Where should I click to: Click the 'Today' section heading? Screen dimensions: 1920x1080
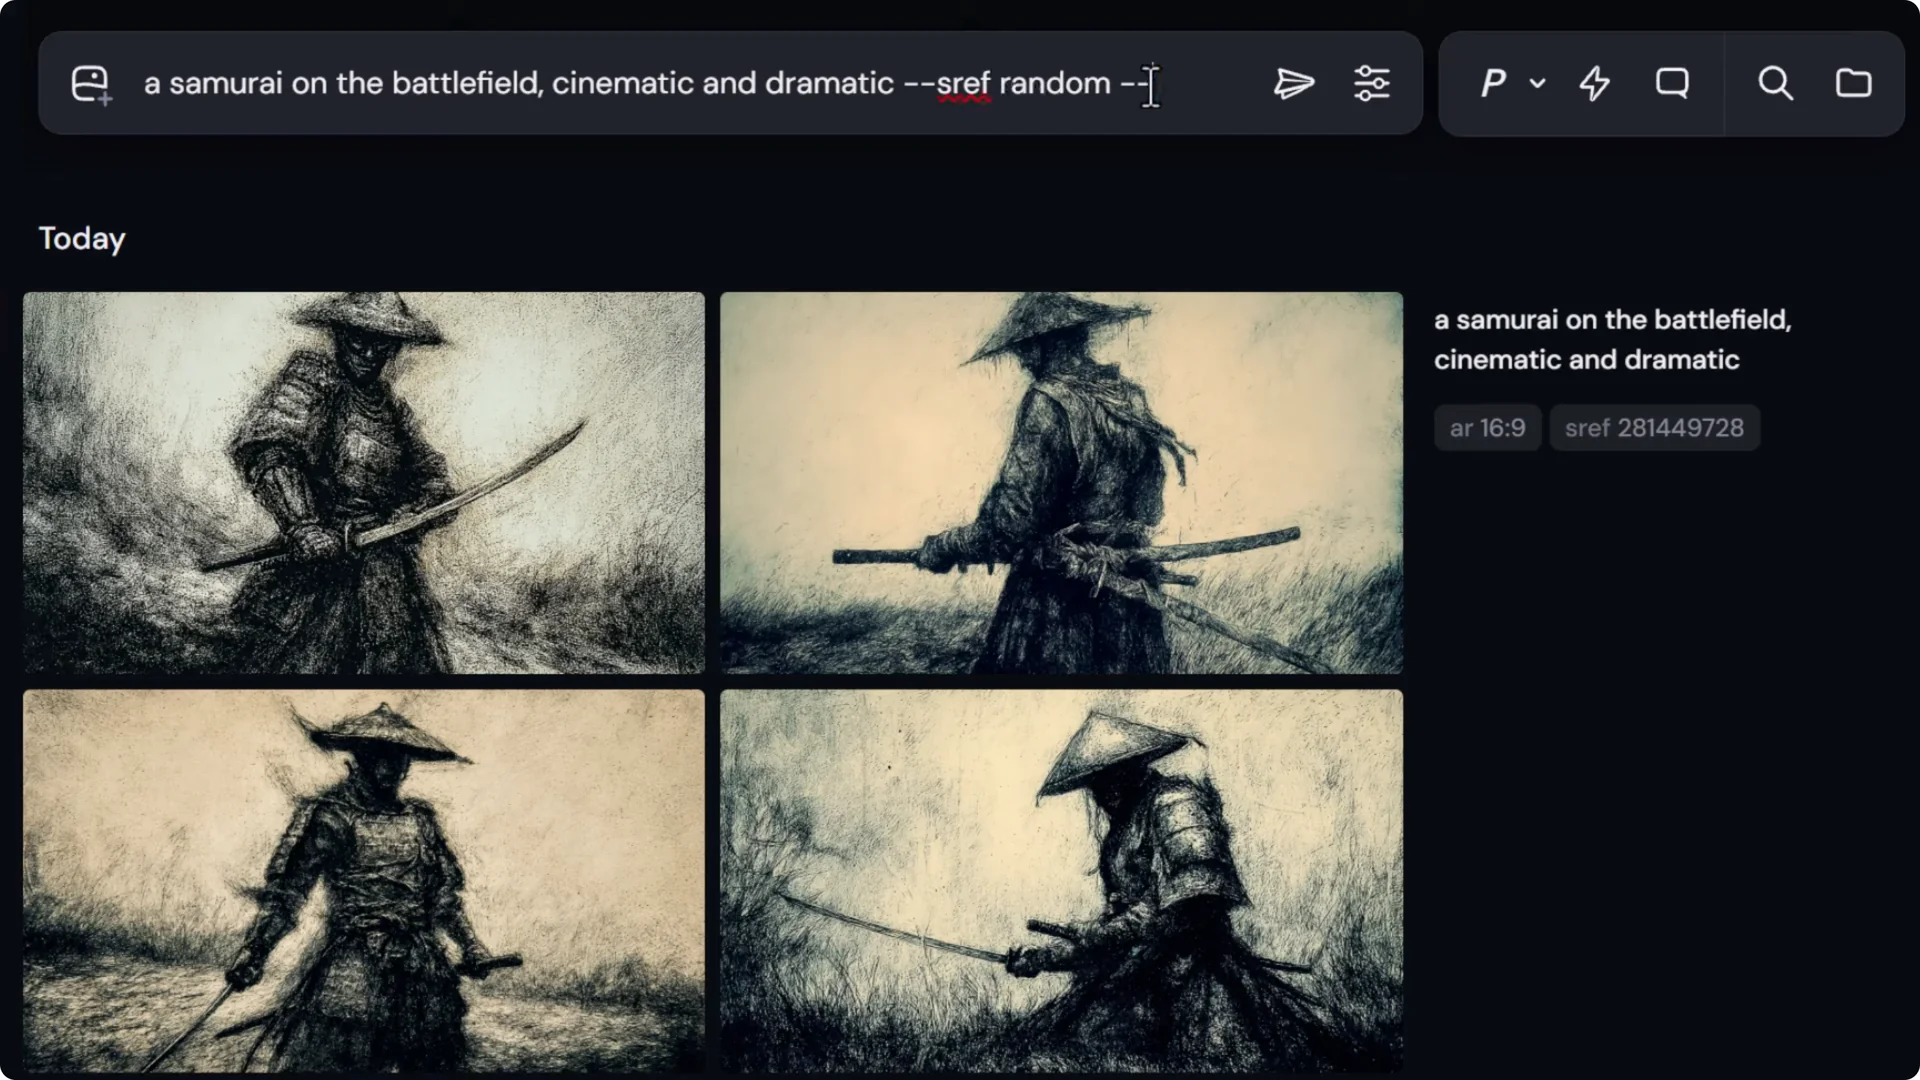[x=82, y=239]
